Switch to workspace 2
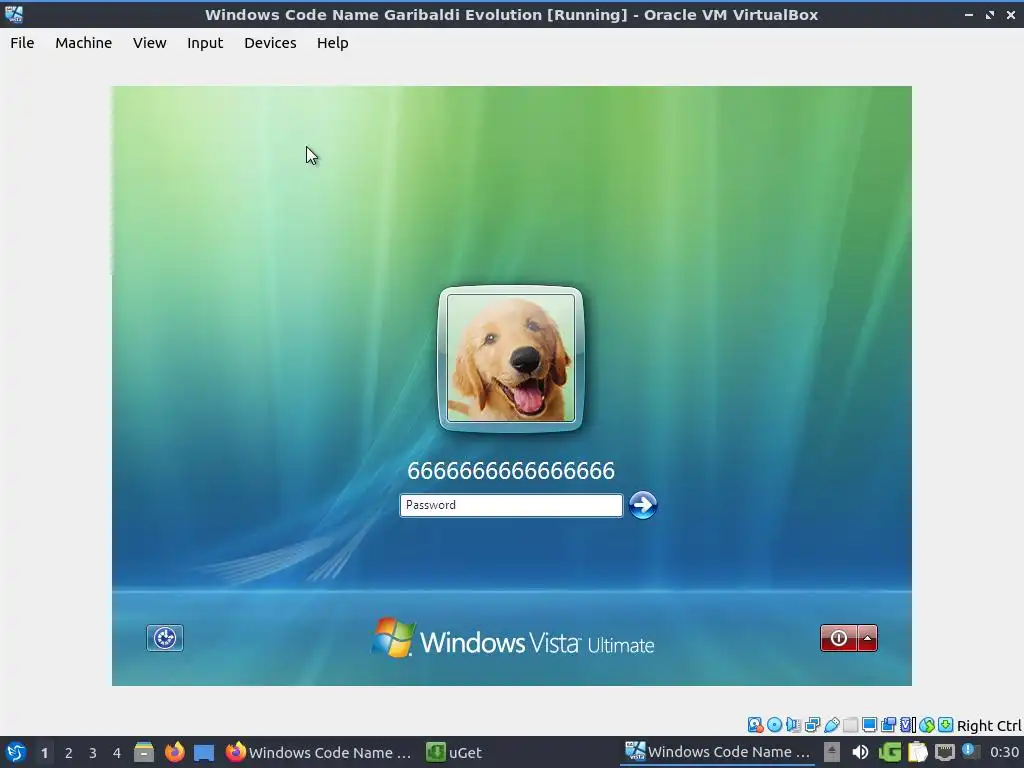 pyautogui.click(x=69, y=753)
